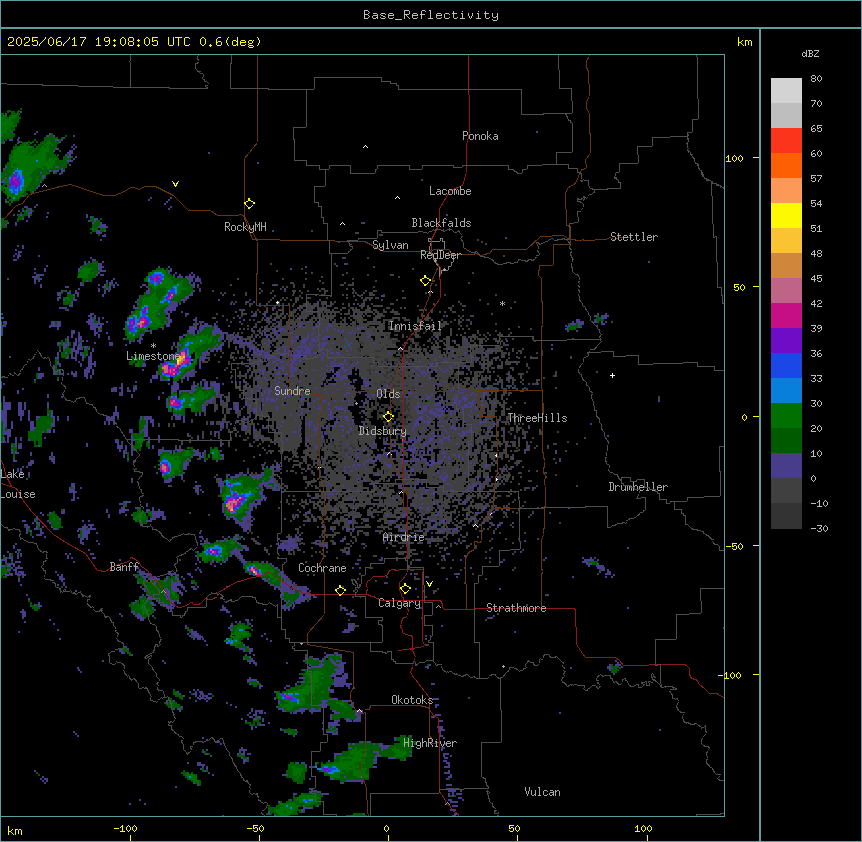Click the RedDeer city label

click(440, 255)
